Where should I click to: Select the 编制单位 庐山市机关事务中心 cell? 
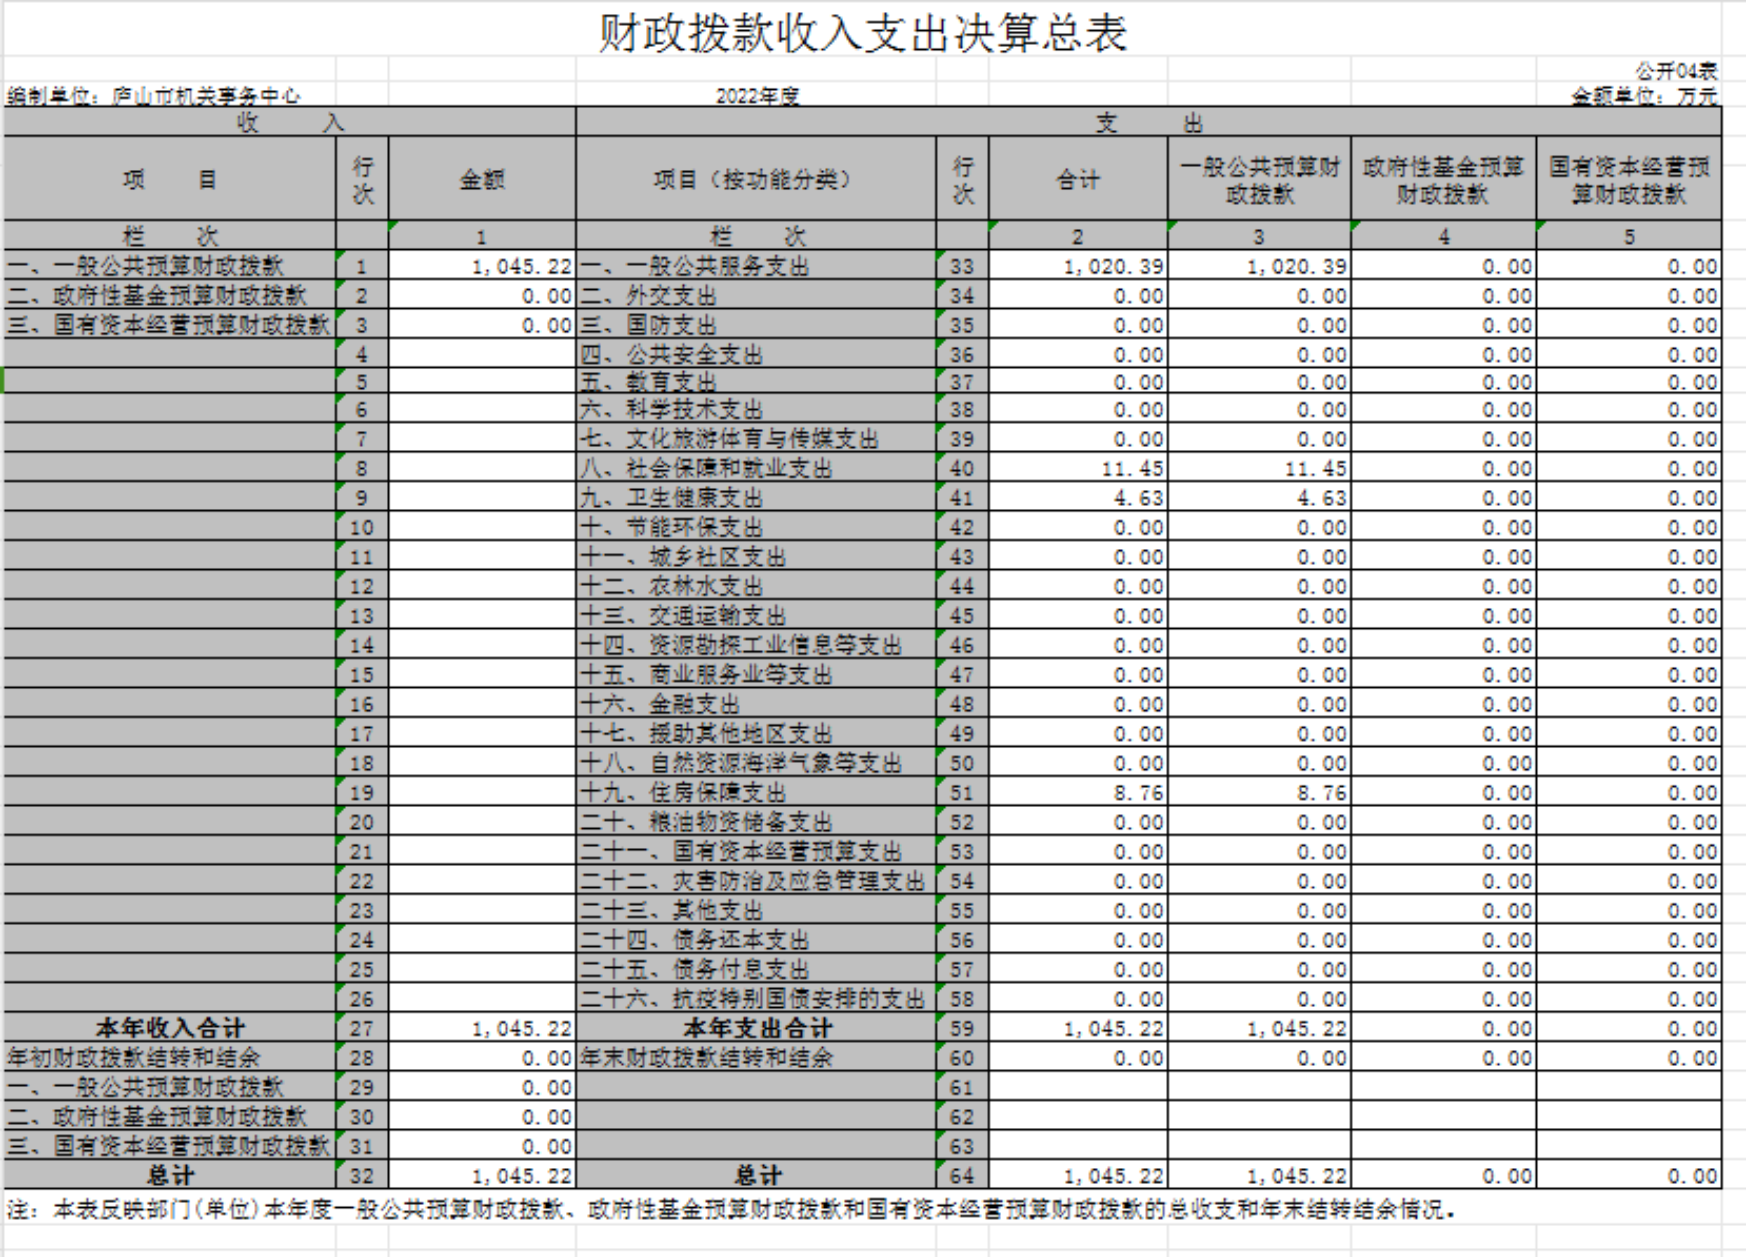(x=154, y=96)
